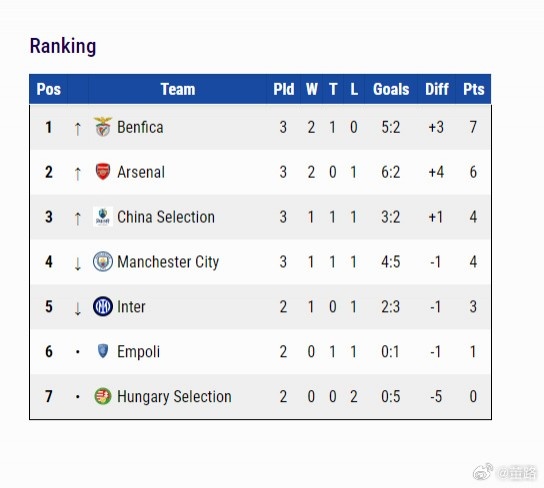Click the Diff column header

[437, 89]
